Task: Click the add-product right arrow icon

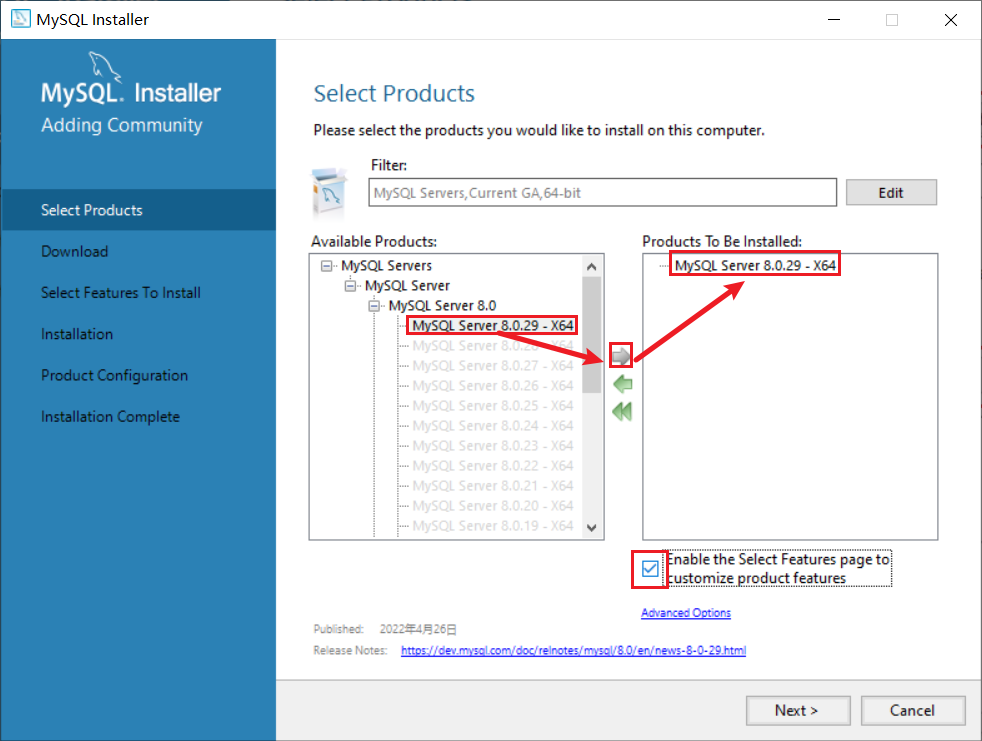Action: coord(621,356)
